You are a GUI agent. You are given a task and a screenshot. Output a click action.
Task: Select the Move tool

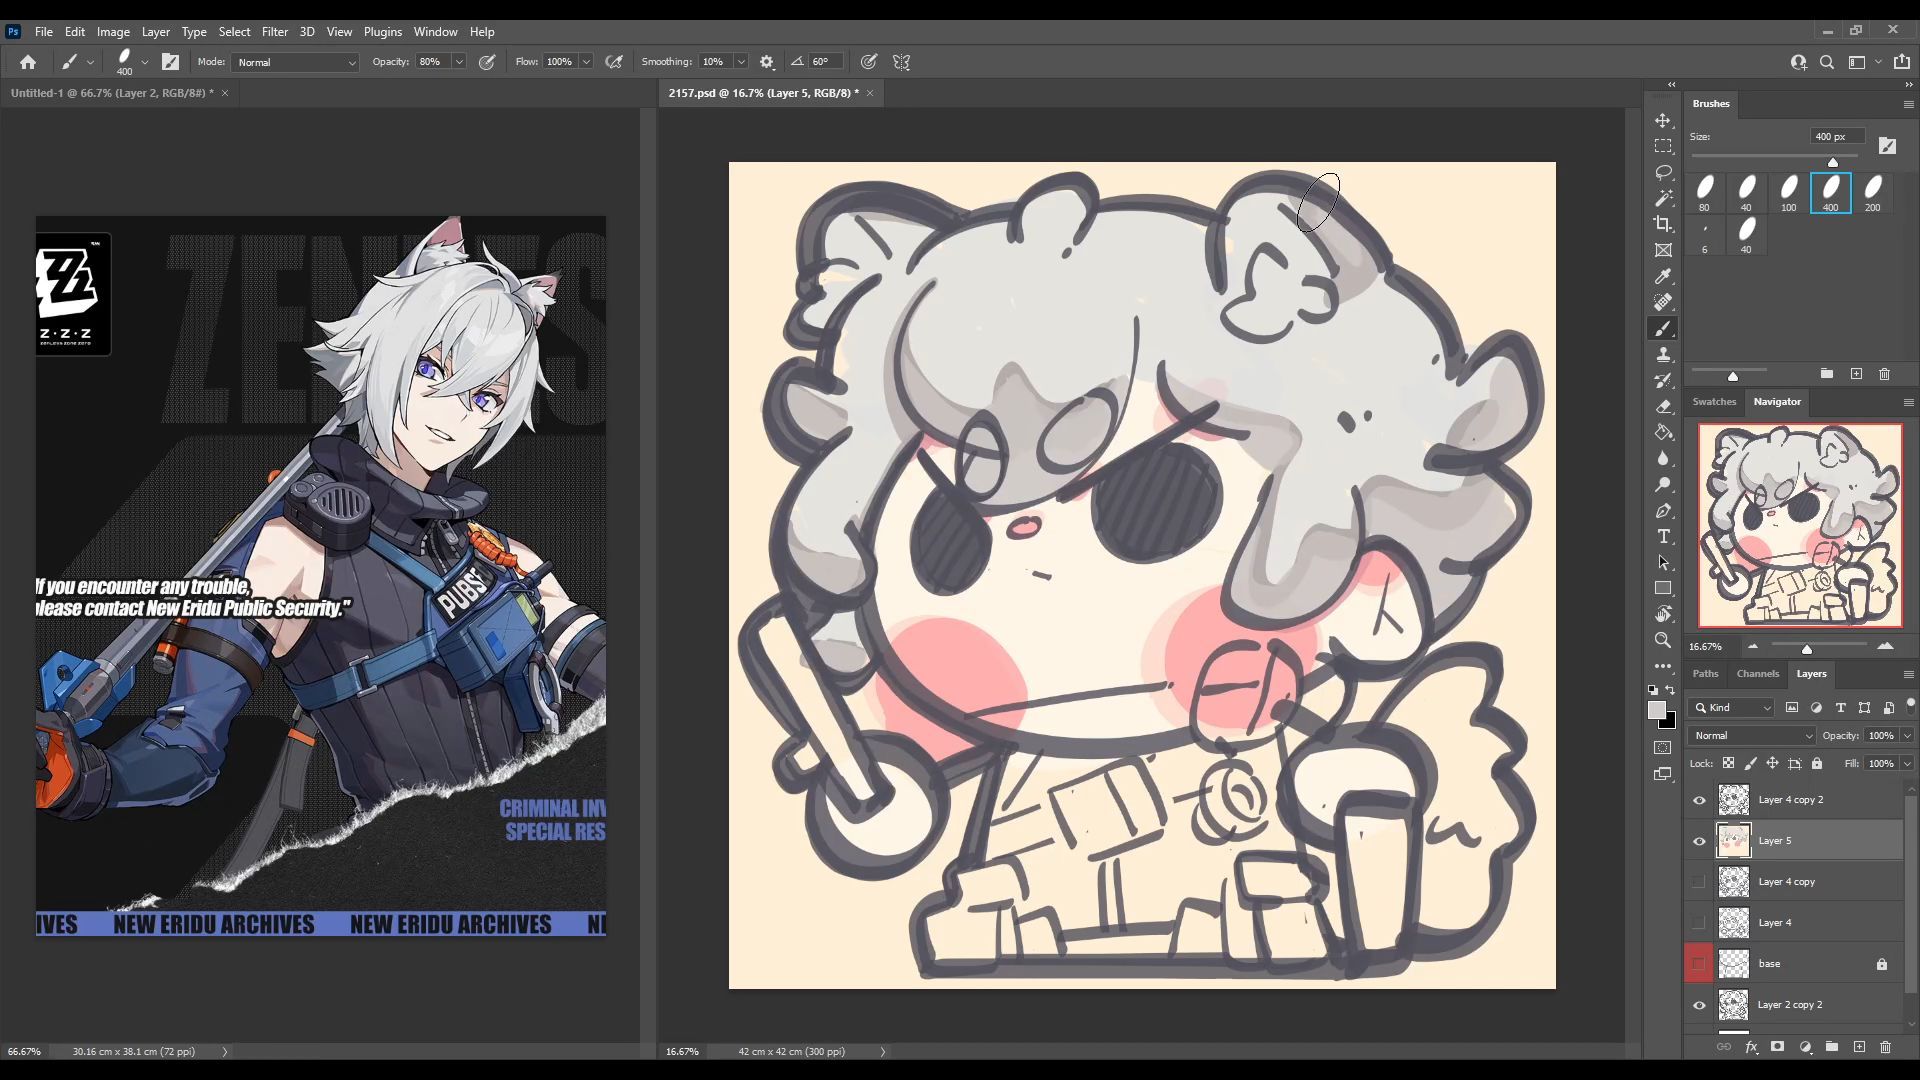click(1663, 120)
